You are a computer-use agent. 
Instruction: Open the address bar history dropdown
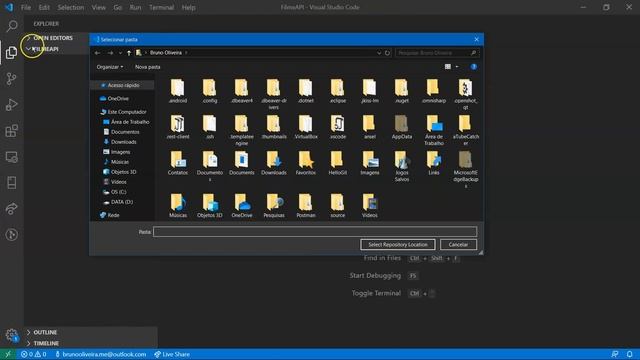point(379,53)
